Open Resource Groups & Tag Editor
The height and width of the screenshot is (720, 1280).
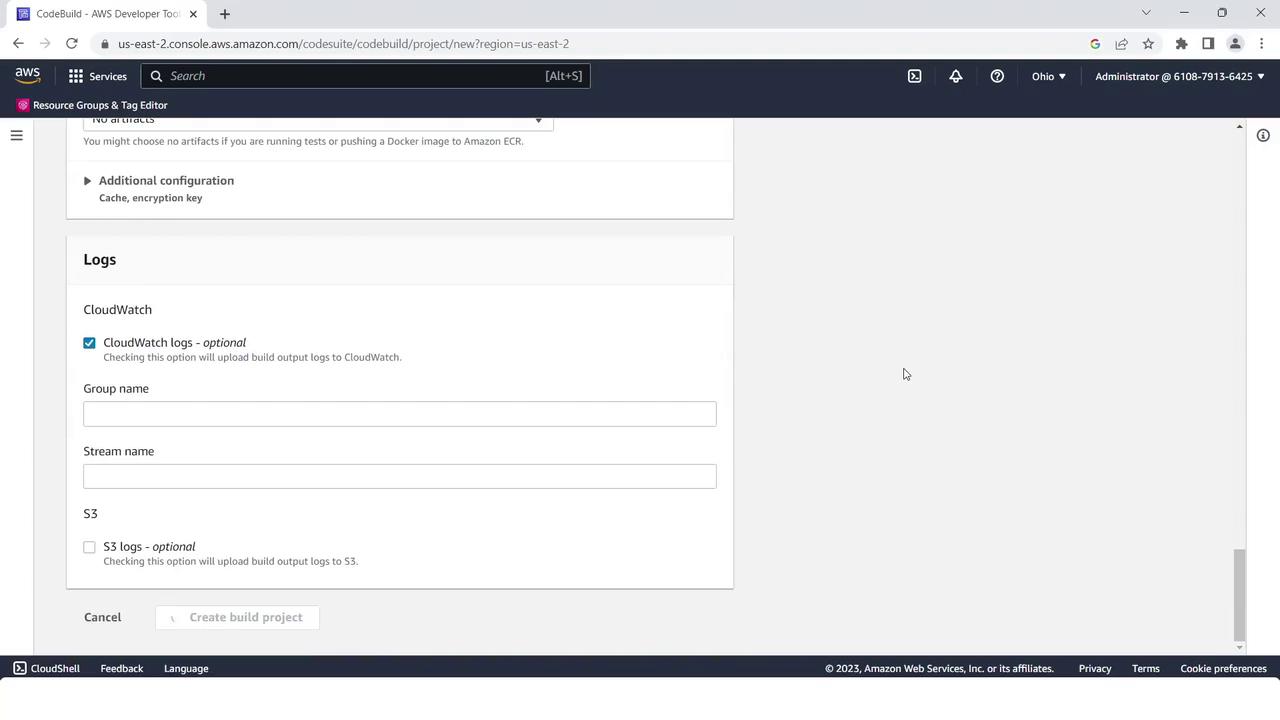pyautogui.click(x=92, y=105)
